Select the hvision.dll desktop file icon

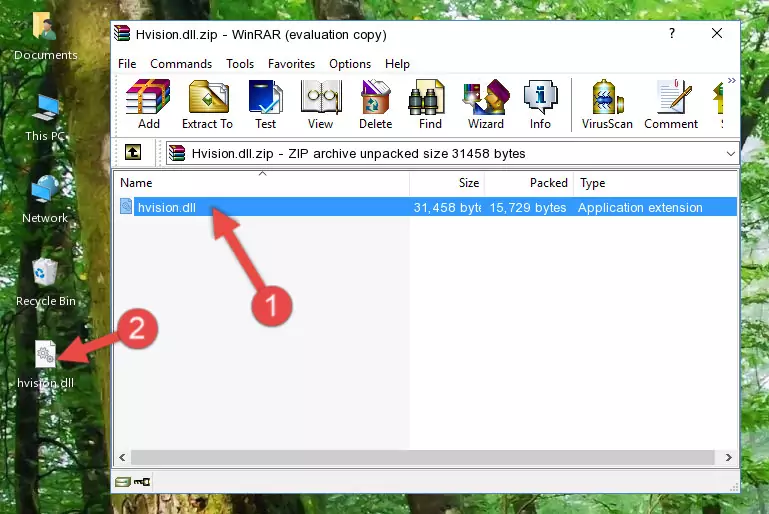46,365
